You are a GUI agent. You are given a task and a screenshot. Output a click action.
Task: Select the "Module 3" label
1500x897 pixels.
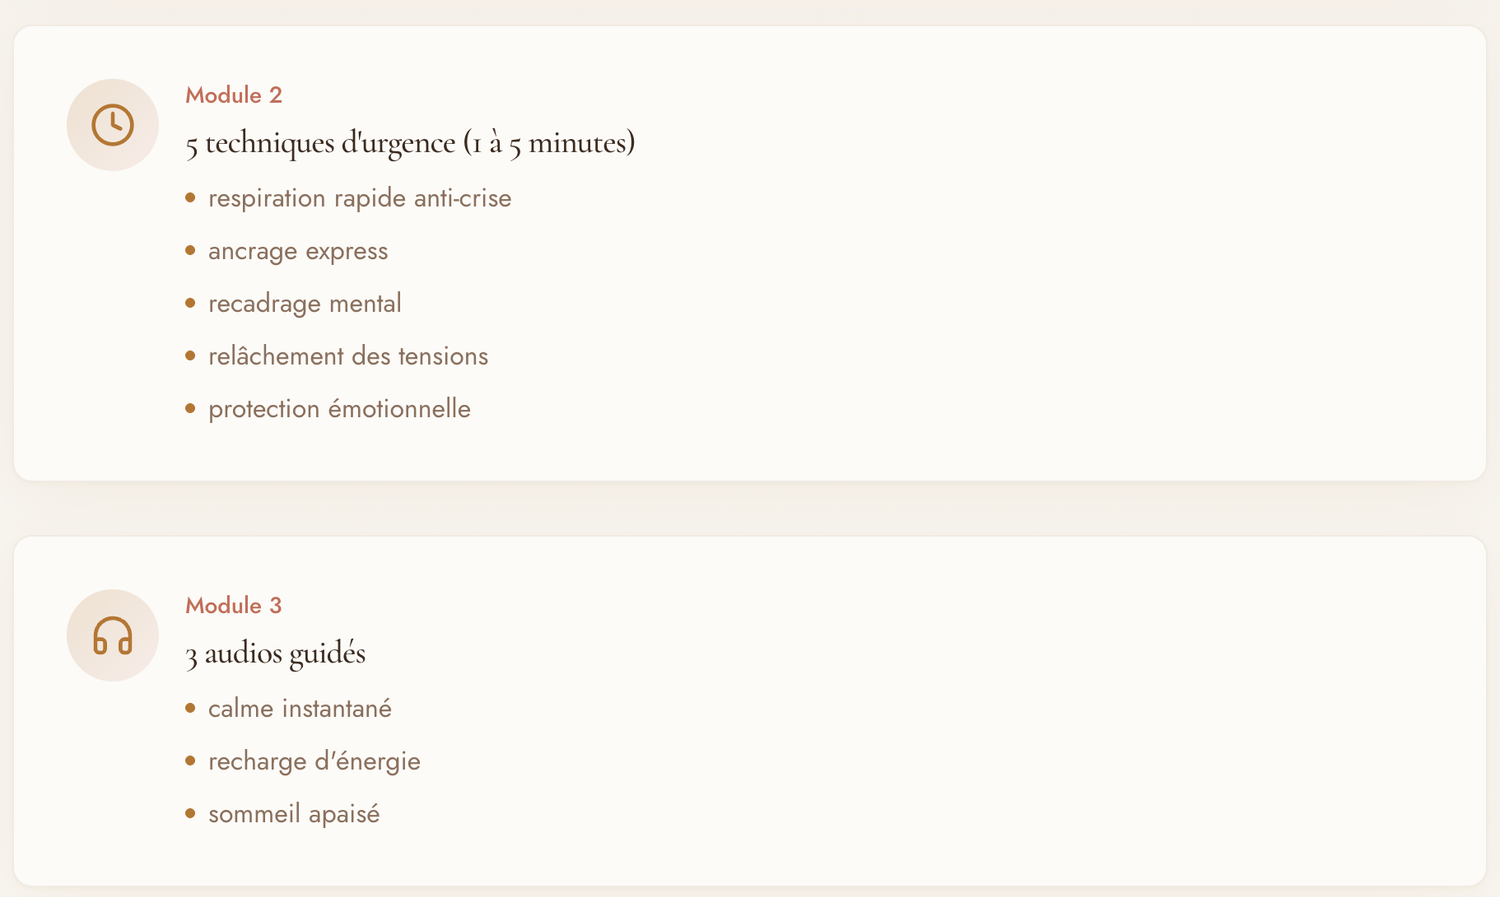coord(234,605)
